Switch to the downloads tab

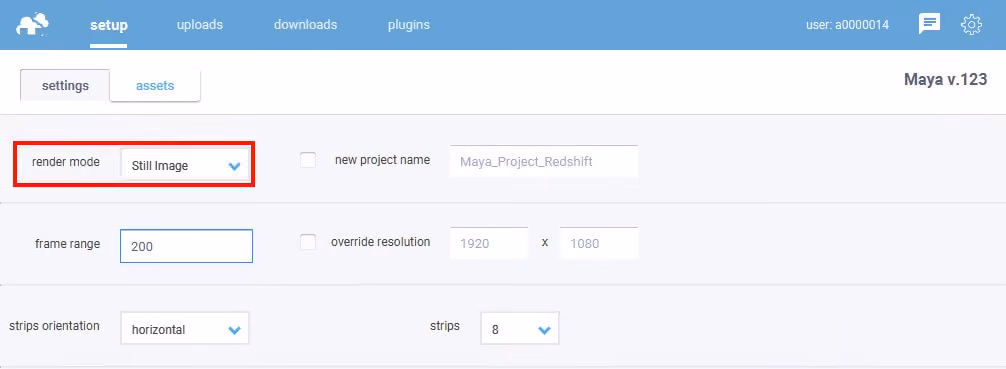click(305, 25)
